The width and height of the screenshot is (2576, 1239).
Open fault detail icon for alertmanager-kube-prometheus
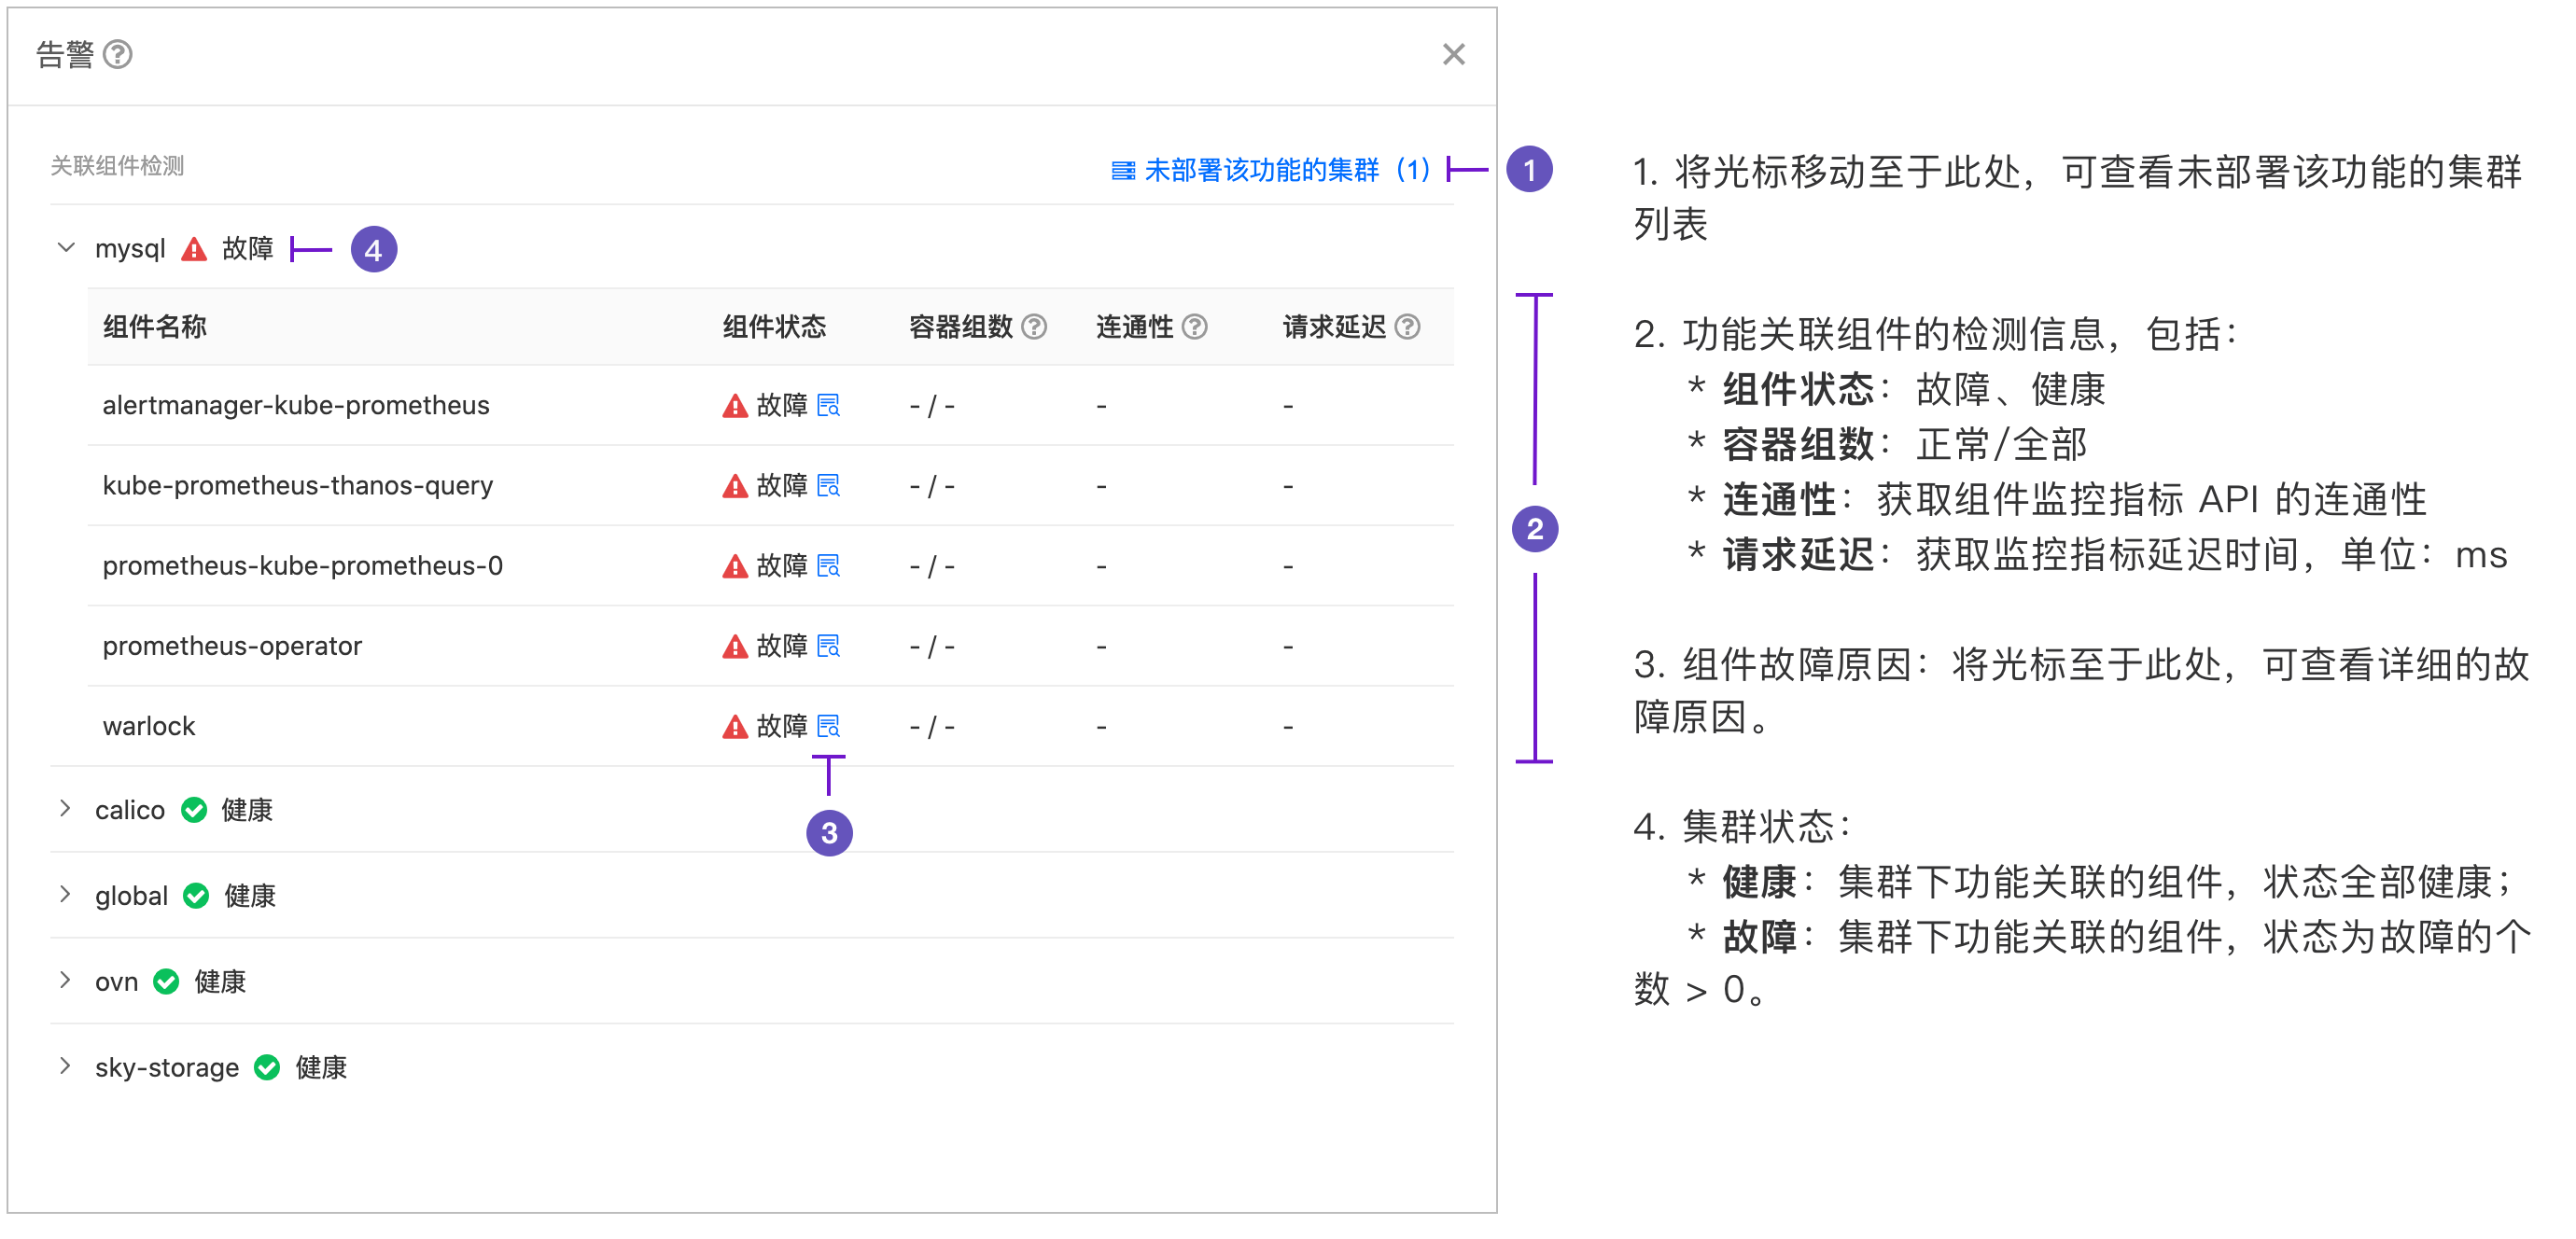(828, 405)
